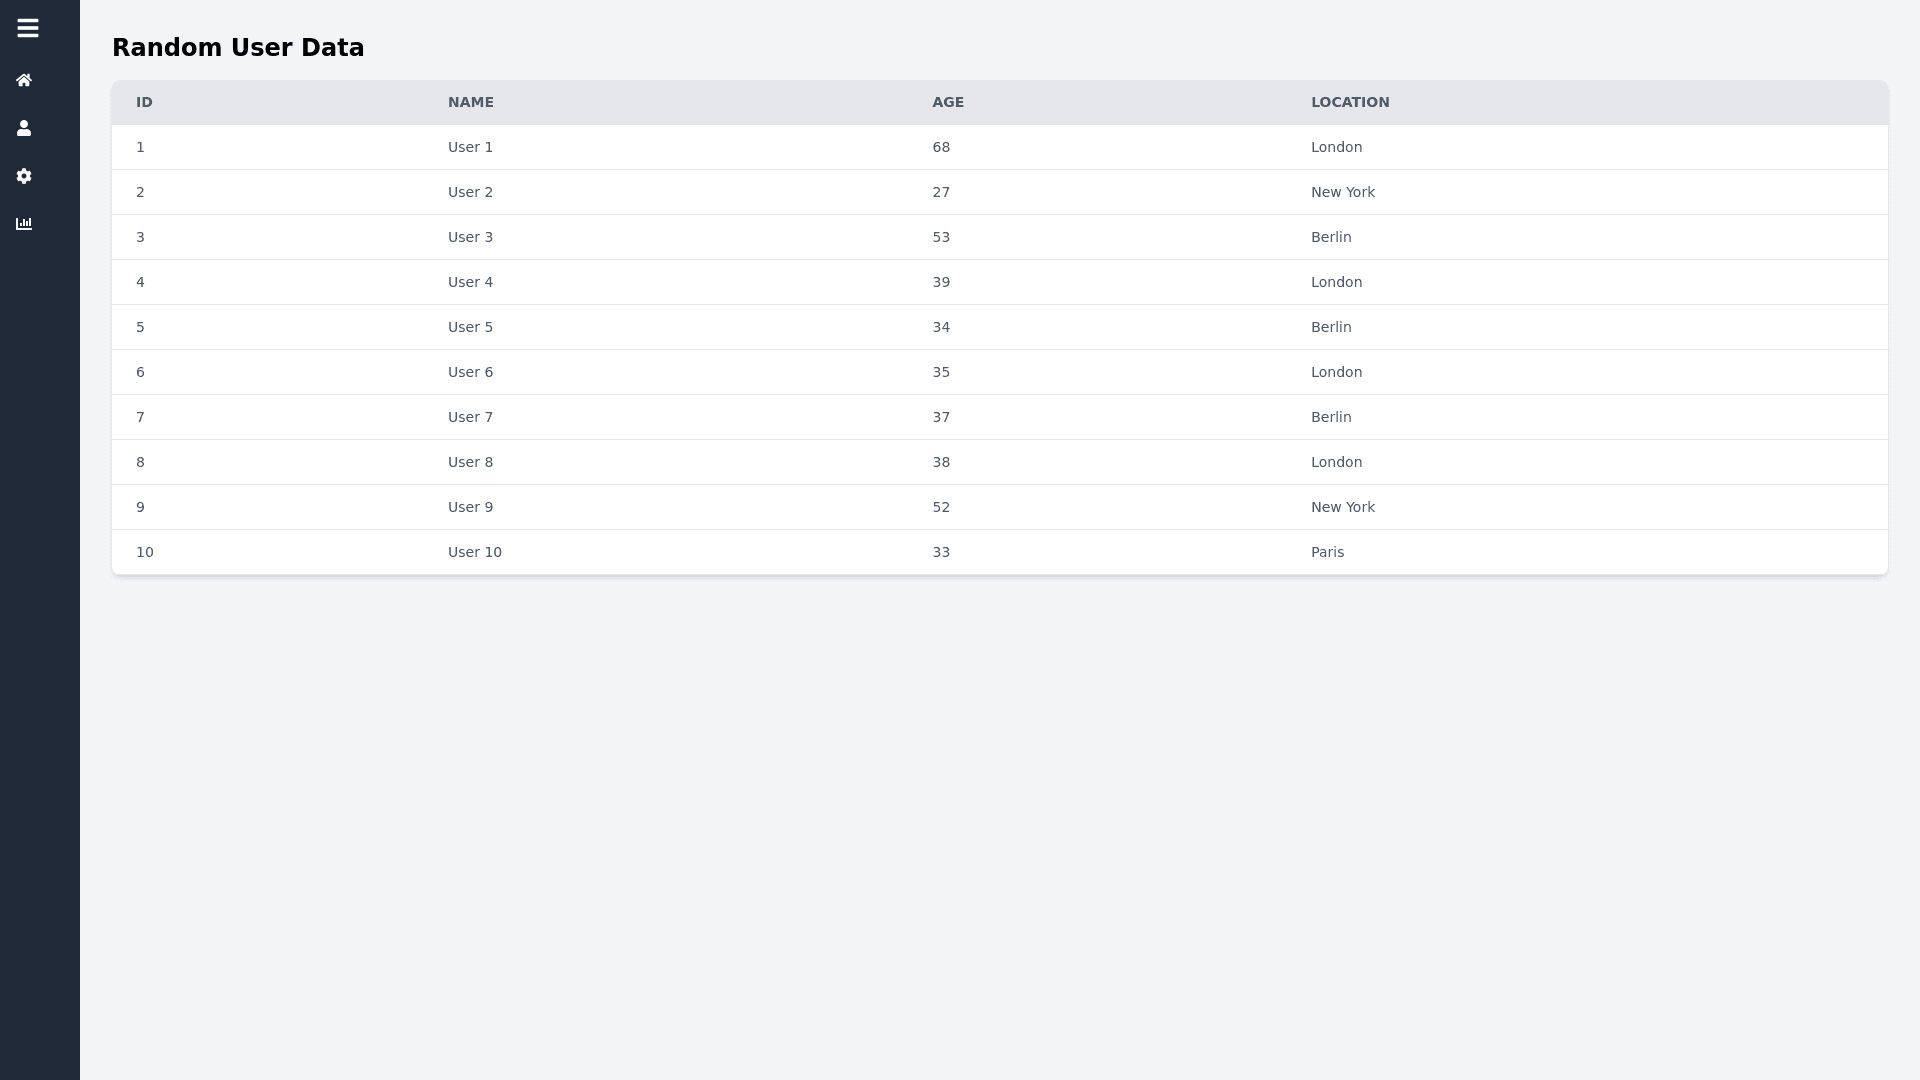Select the User 7 name cell
The height and width of the screenshot is (1080, 1920).
point(470,417)
